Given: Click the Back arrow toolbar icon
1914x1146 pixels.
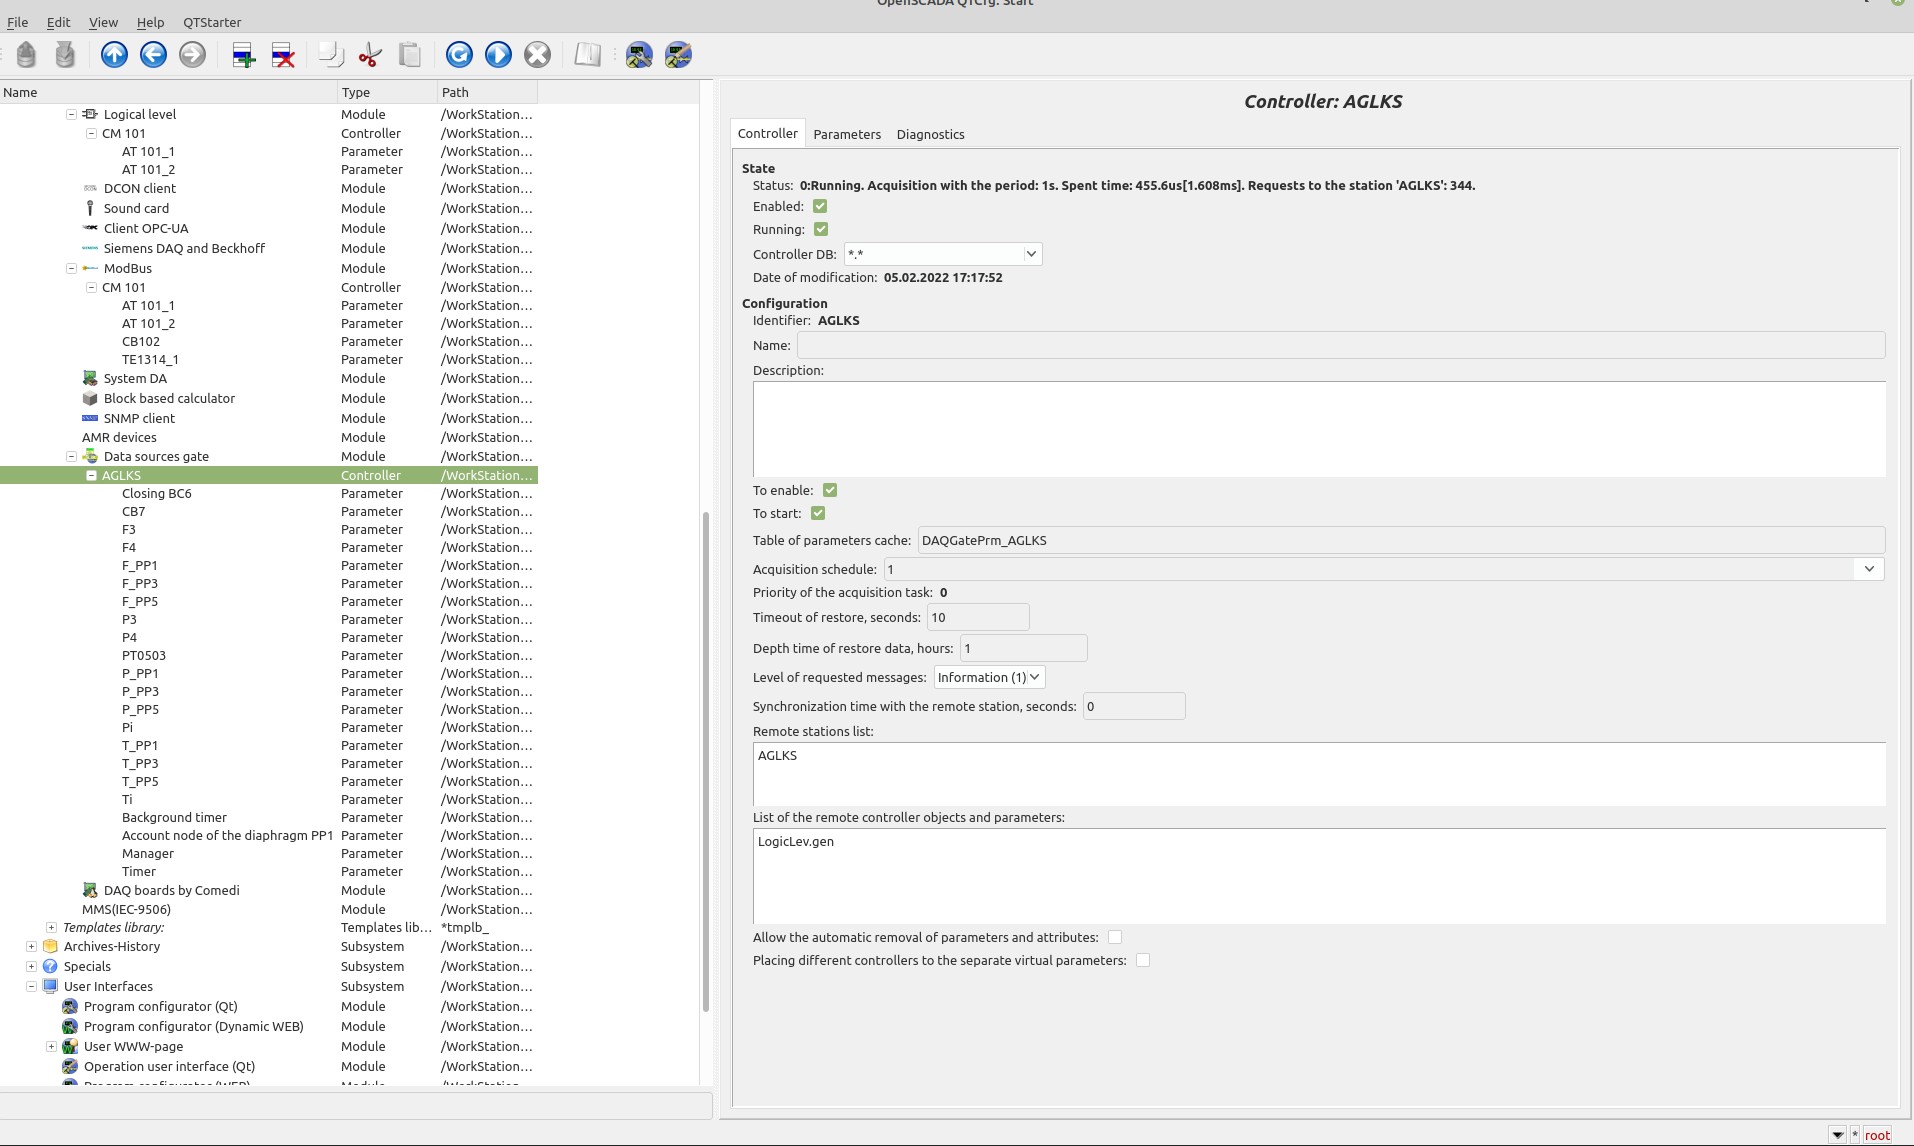Looking at the screenshot, I should pyautogui.click(x=153, y=55).
